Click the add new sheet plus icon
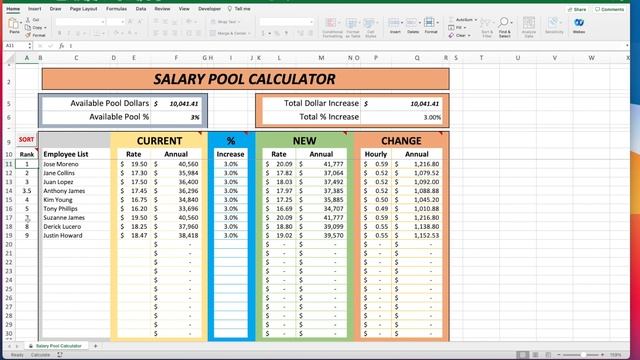This screenshot has height=360, width=640. coord(96,346)
